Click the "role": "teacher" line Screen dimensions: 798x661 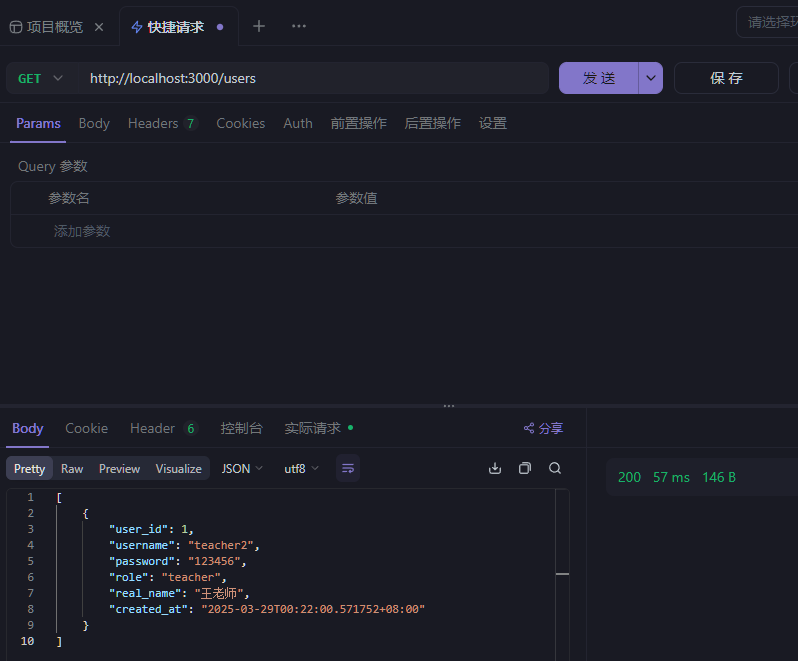click(167, 578)
